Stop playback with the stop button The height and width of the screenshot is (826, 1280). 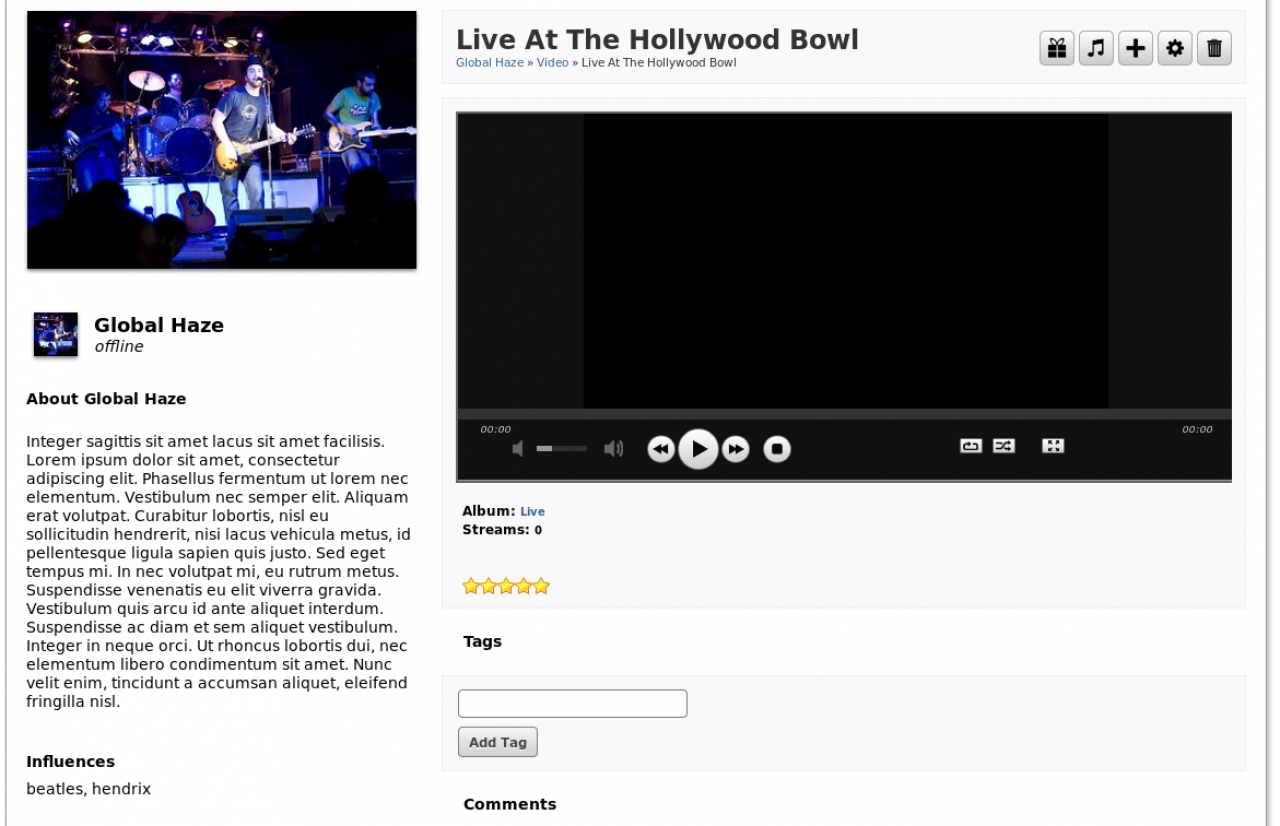[777, 450]
